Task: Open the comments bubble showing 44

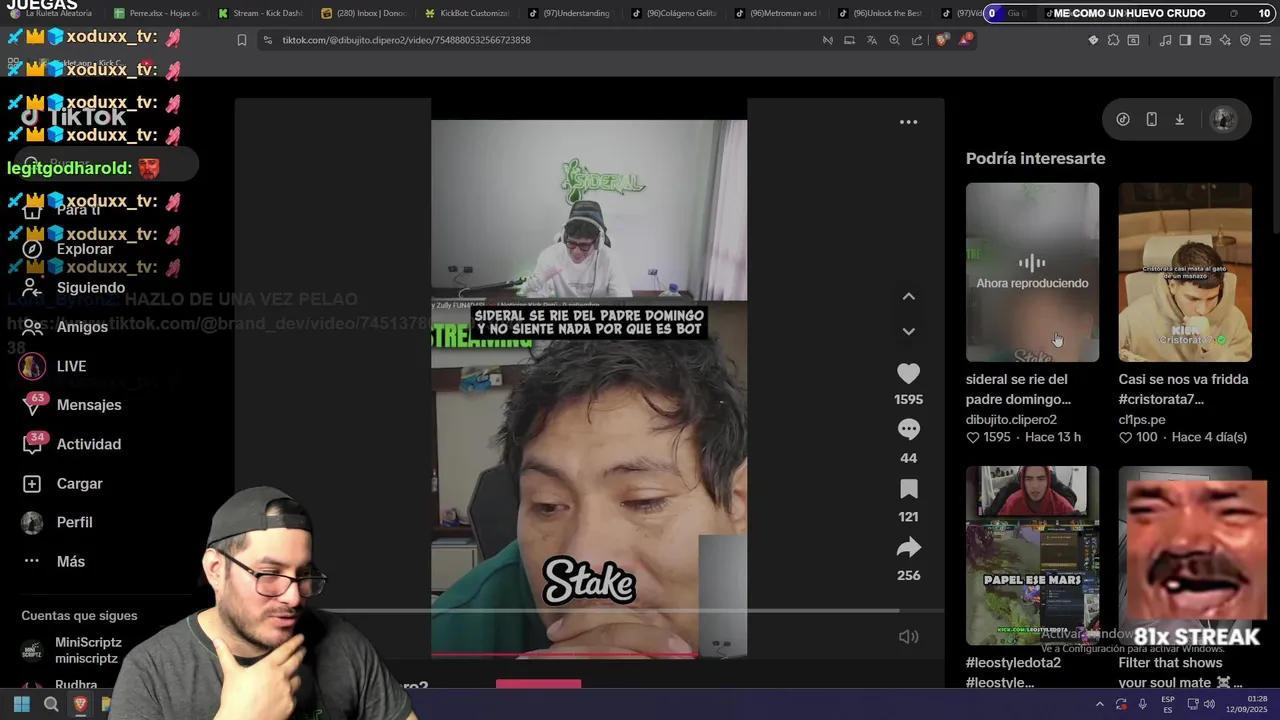Action: (x=908, y=429)
